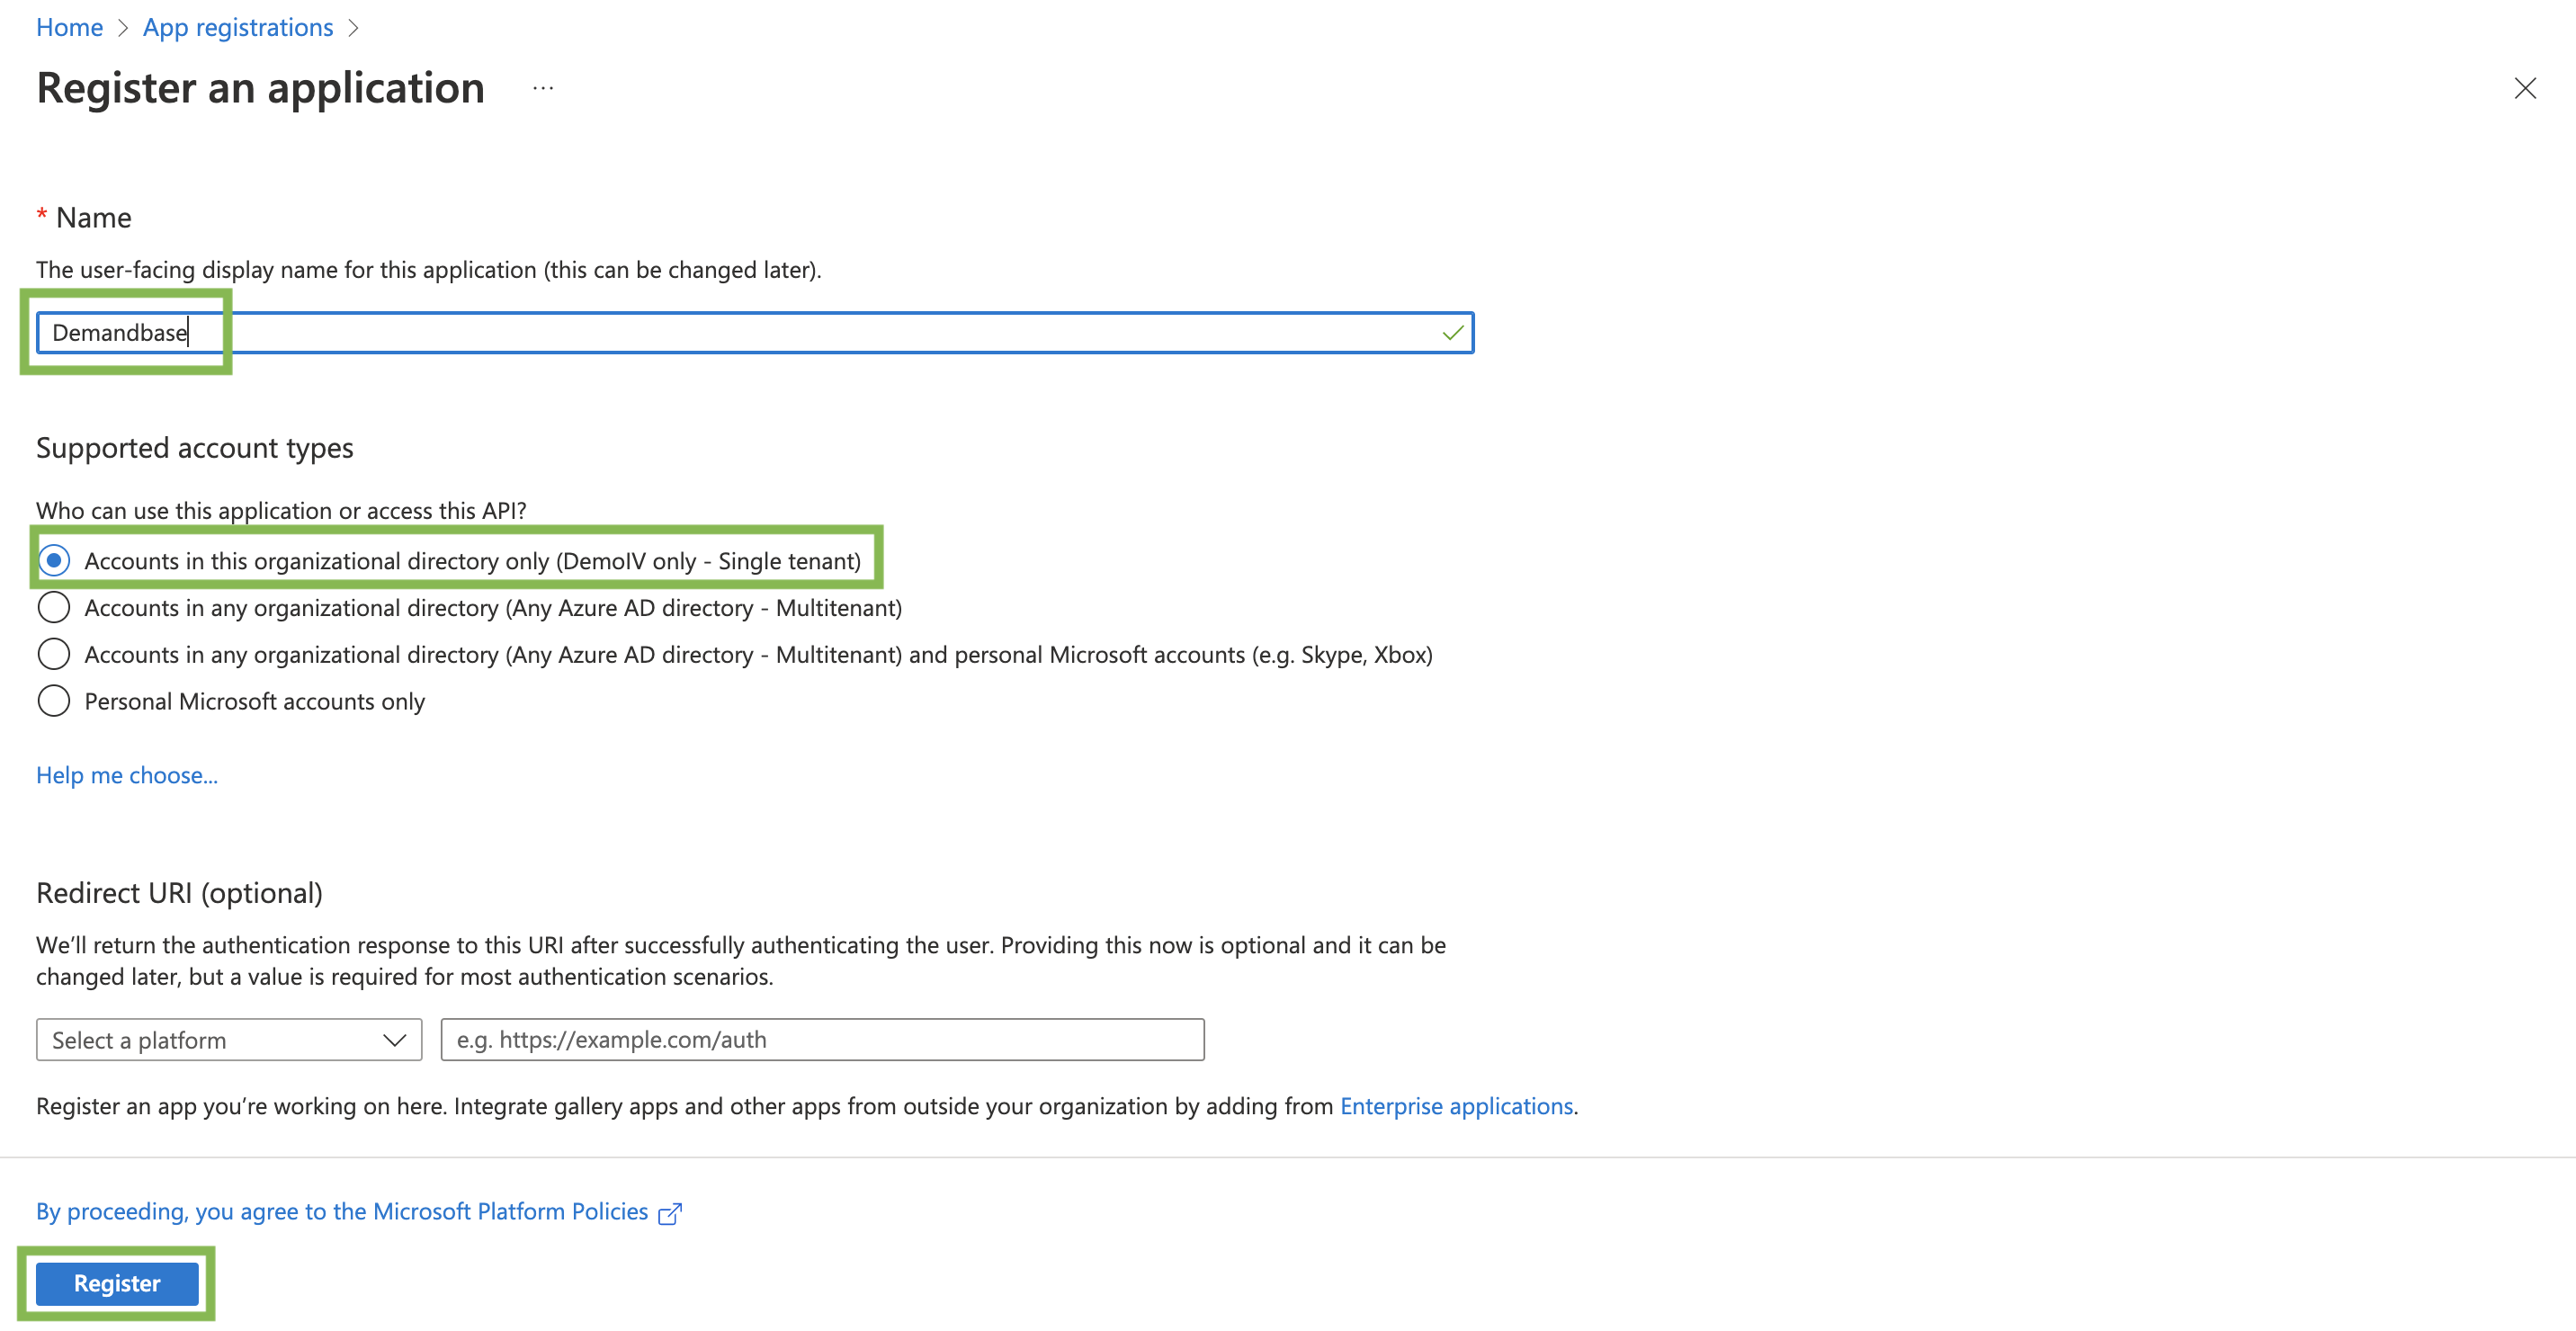Open the Enterprise applications link
Screen dimensions: 2576x1331
coord(1456,1106)
